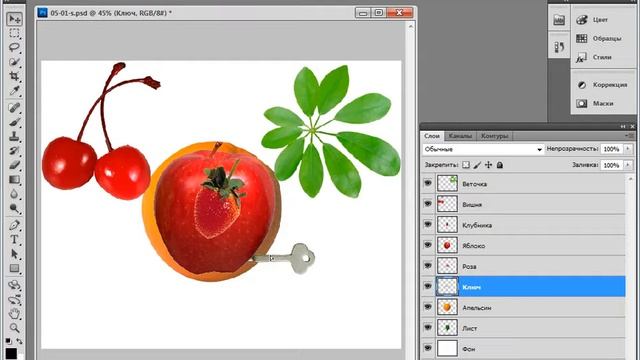Select the Type tool
Screen dimensions: 640x360
(14, 240)
